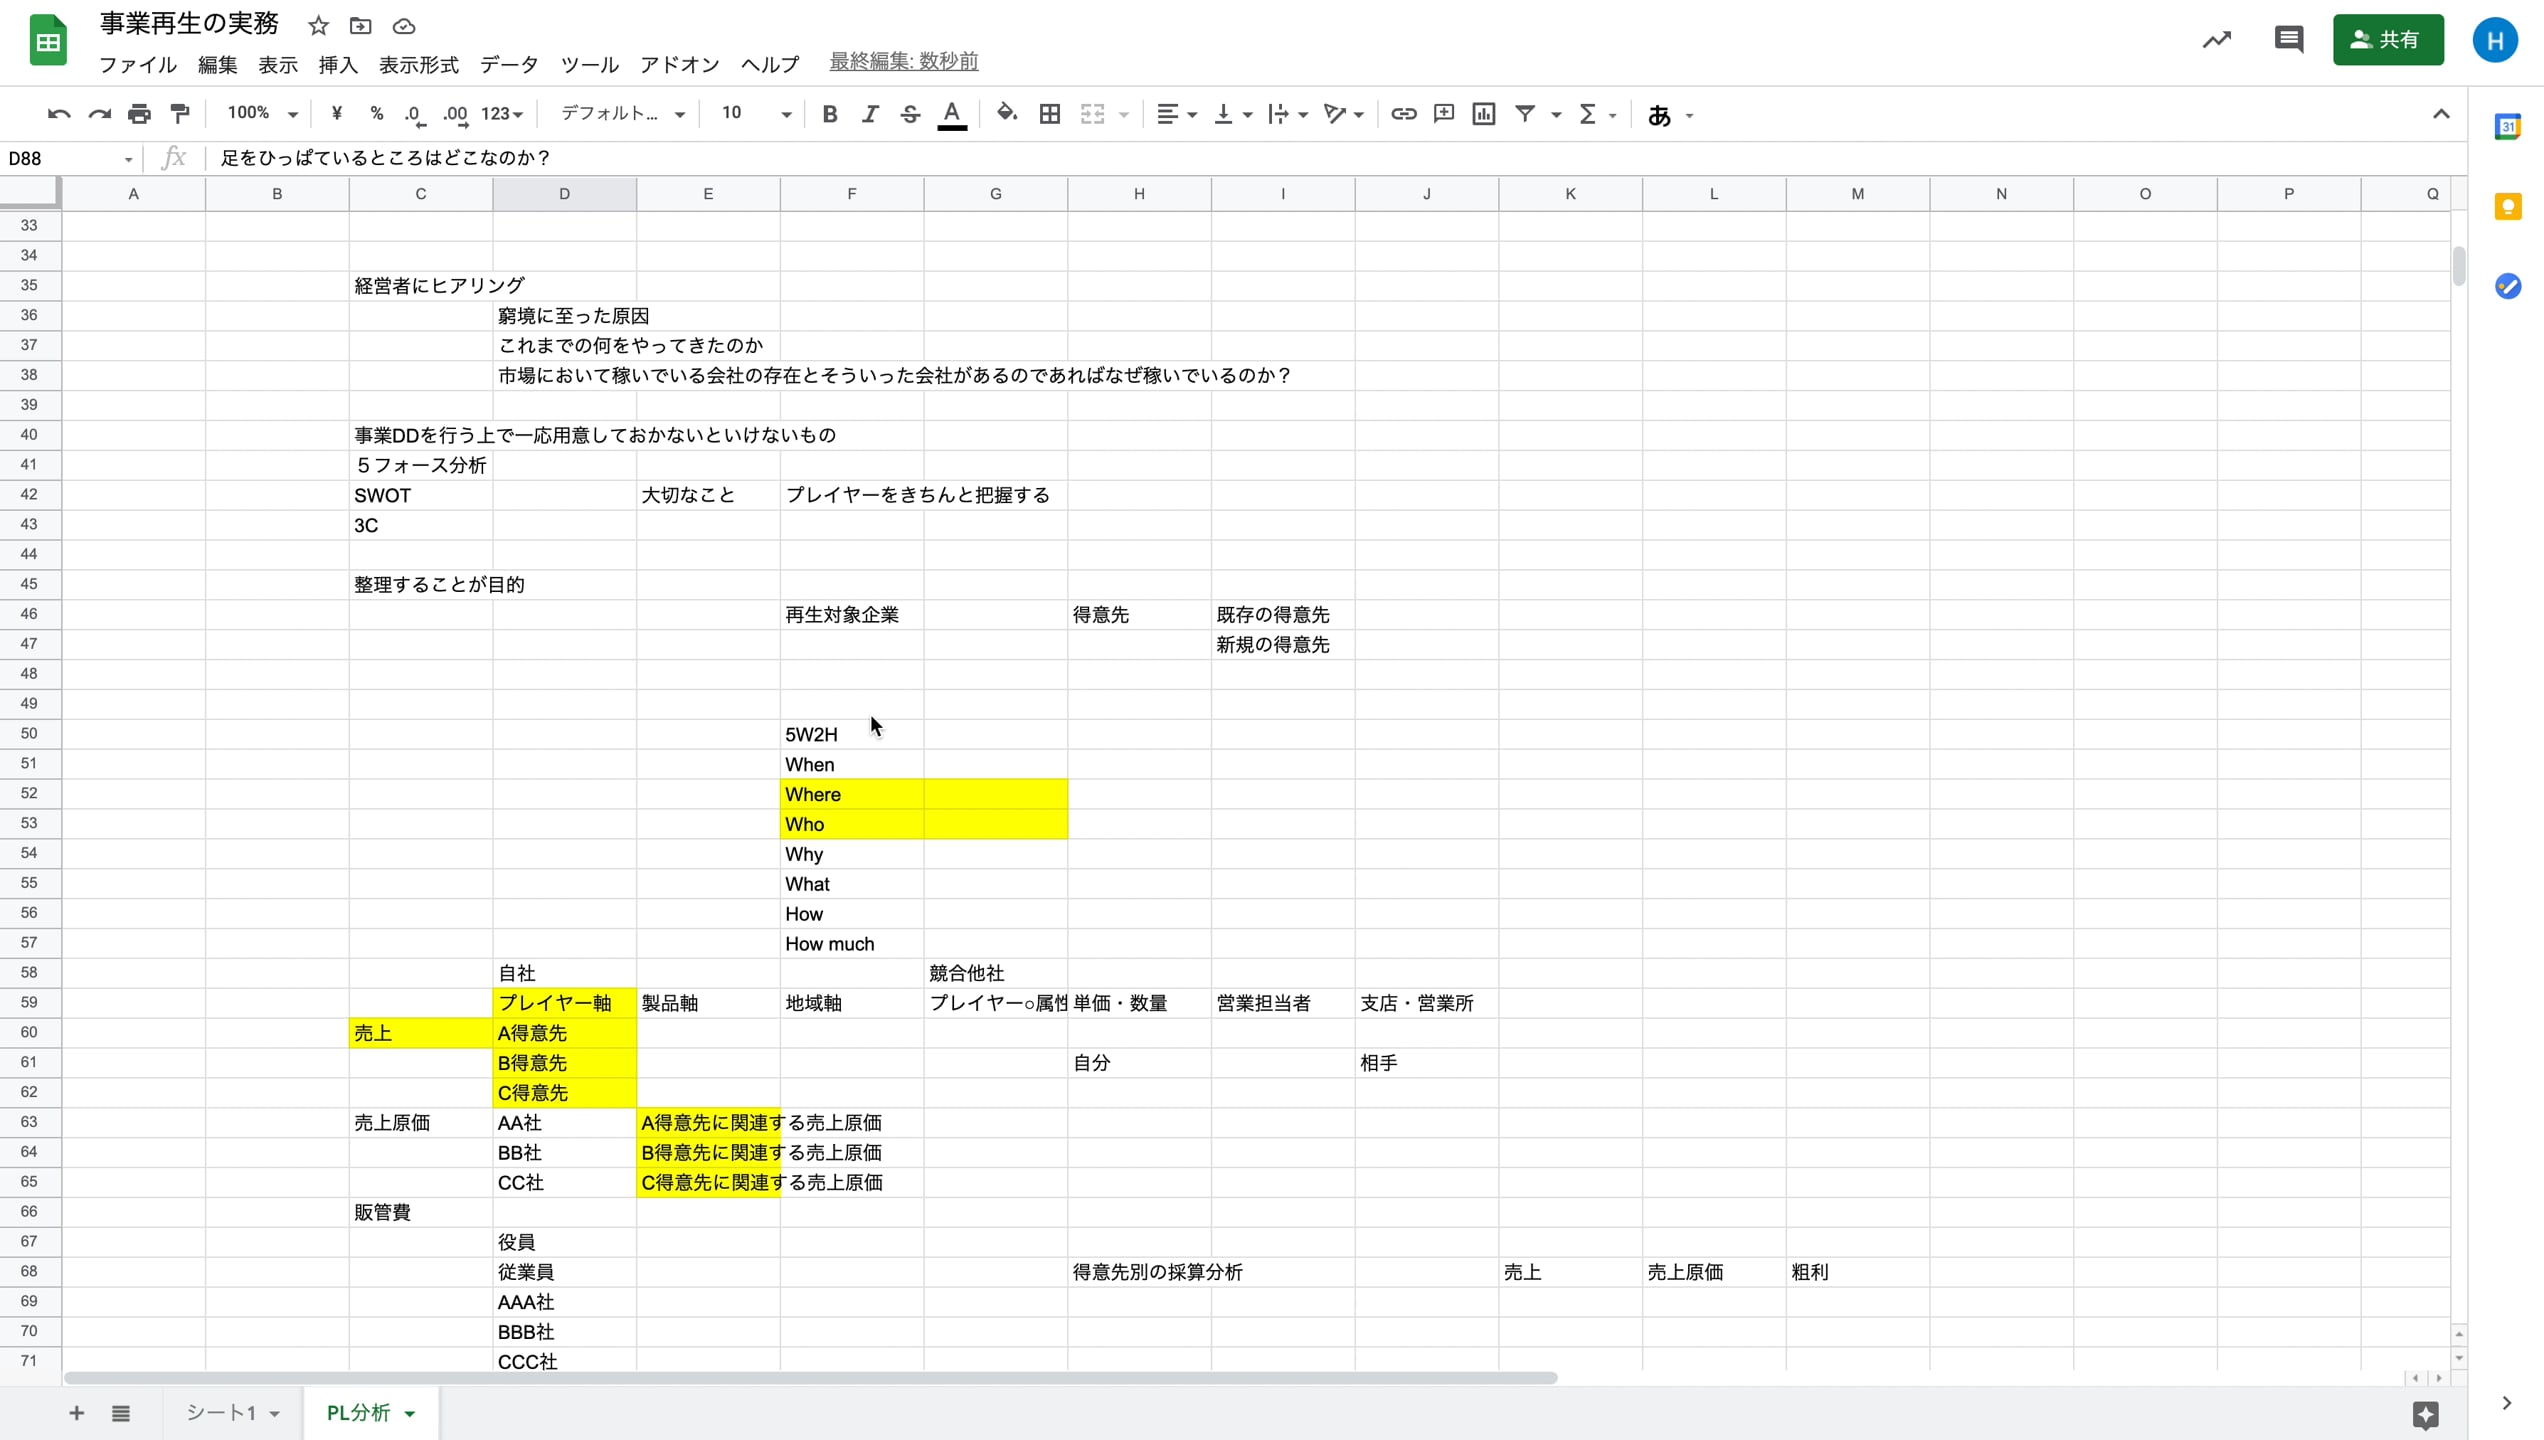2544x1440 pixels.
Task: Click the green 共有 share button
Action: click(x=2387, y=40)
